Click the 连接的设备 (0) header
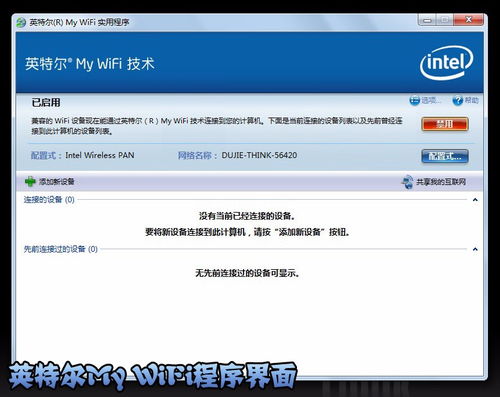The width and height of the screenshot is (500, 397). tap(49, 200)
